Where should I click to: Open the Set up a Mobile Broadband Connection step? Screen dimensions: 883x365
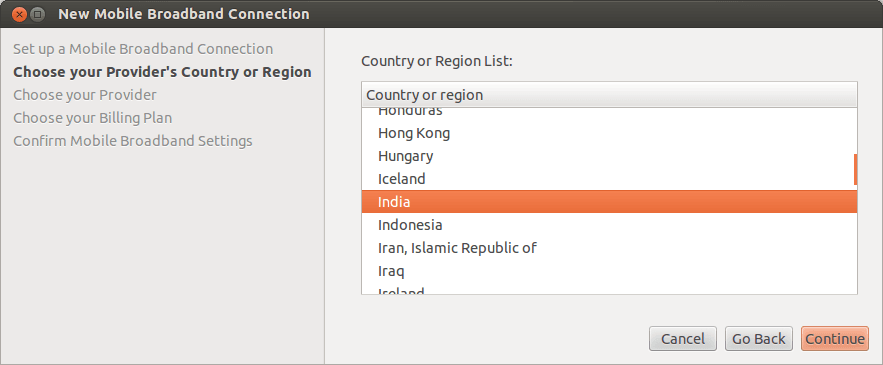(x=143, y=49)
